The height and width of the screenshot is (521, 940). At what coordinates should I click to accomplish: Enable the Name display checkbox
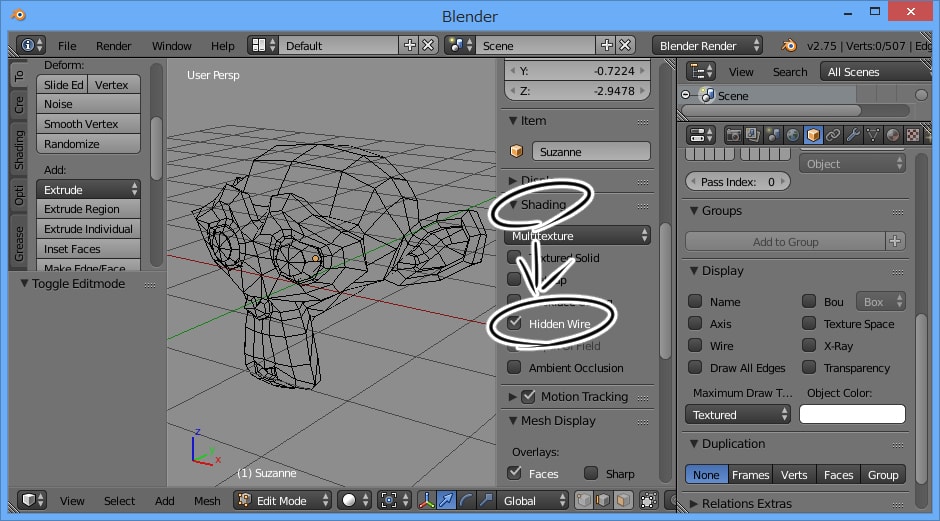point(695,301)
